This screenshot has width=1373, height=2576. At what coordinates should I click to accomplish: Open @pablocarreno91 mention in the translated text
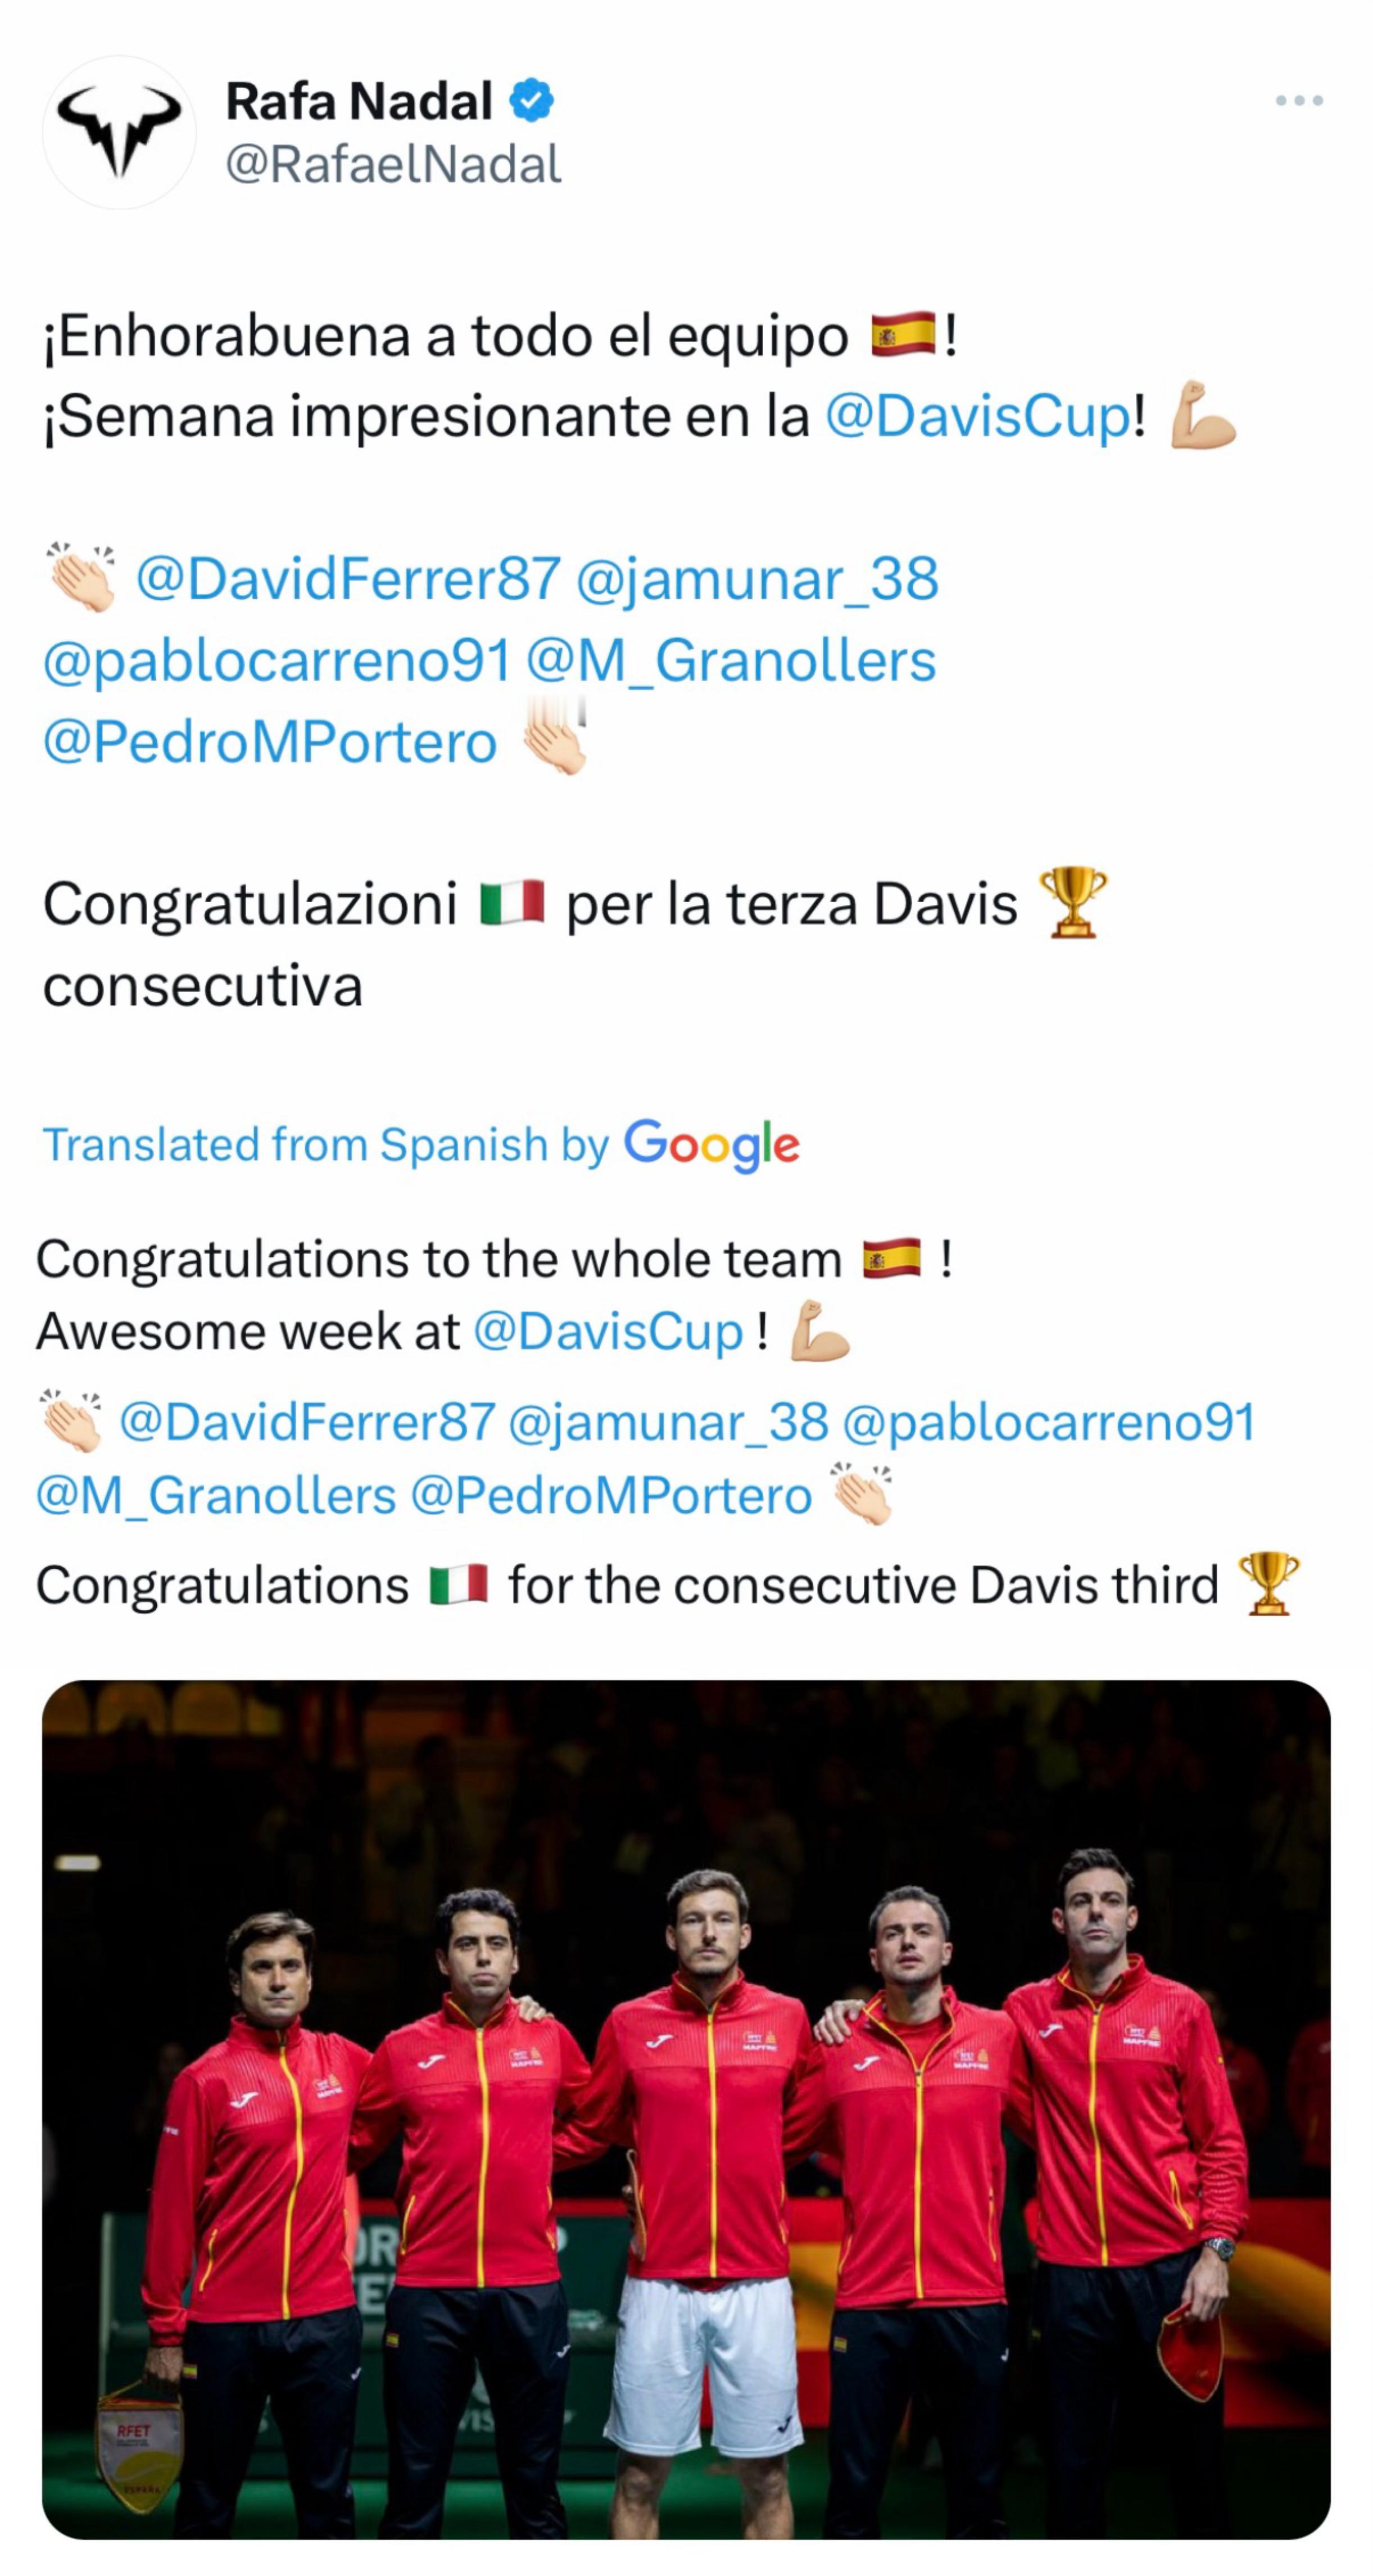point(1048,1423)
